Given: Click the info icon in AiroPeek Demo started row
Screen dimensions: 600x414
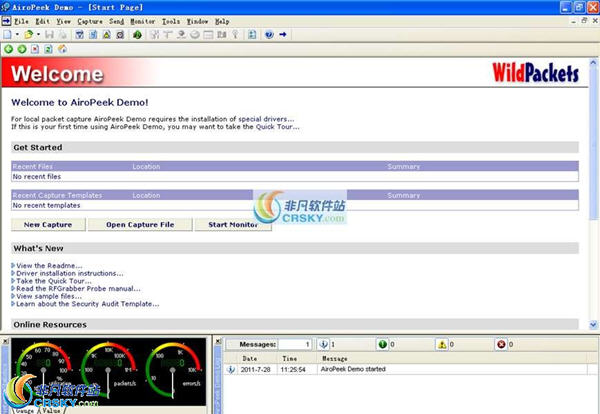Looking at the screenshot, I should [x=231, y=370].
